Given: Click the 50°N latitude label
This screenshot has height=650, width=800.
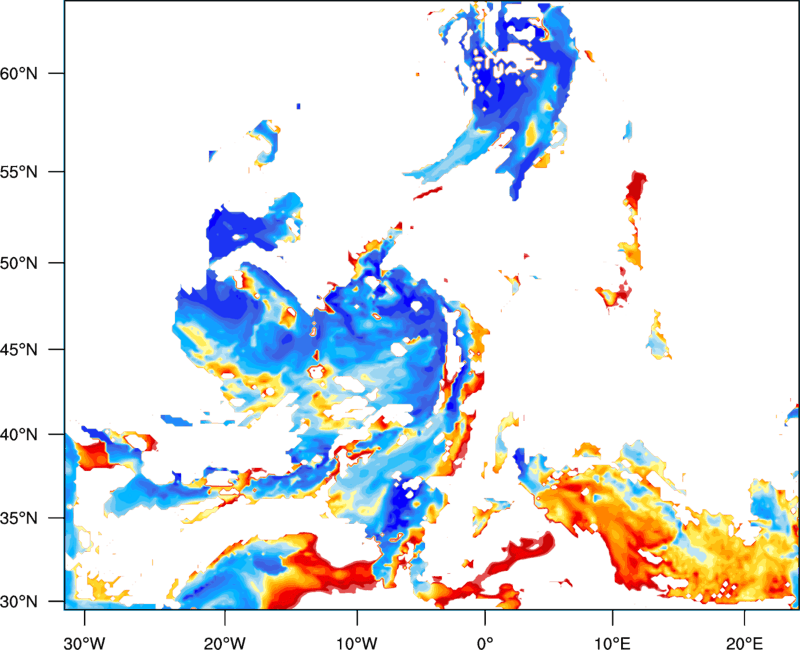Looking at the screenshot, I should pos(19,263).
